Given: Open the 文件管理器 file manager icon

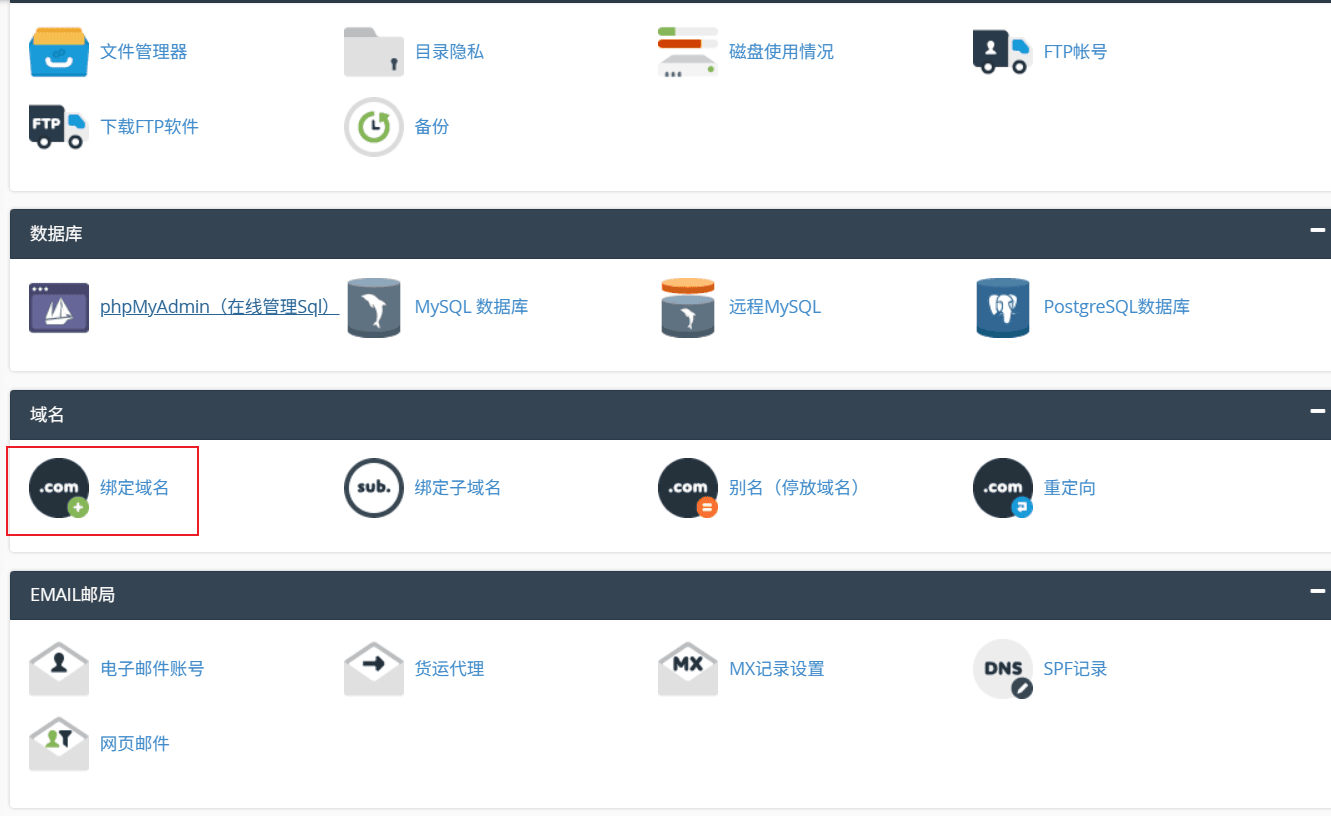Looking at the screenshot, I should 59,52.
